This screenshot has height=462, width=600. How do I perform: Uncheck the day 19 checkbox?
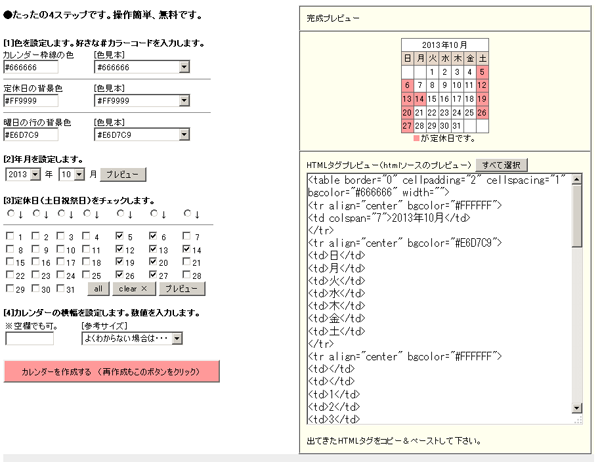click(x=119, y=262)
